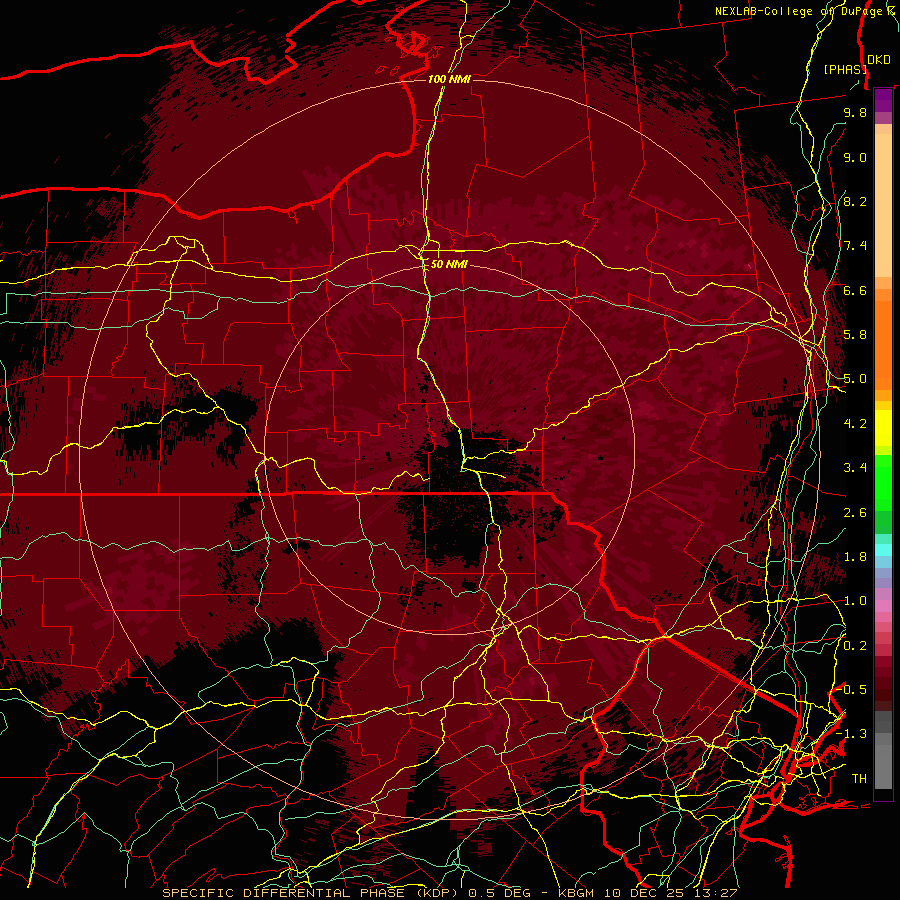Pick the pink band of the color scale
Image resolution: width=900 pixels, height=900 pixels.
tap(883, 606)
